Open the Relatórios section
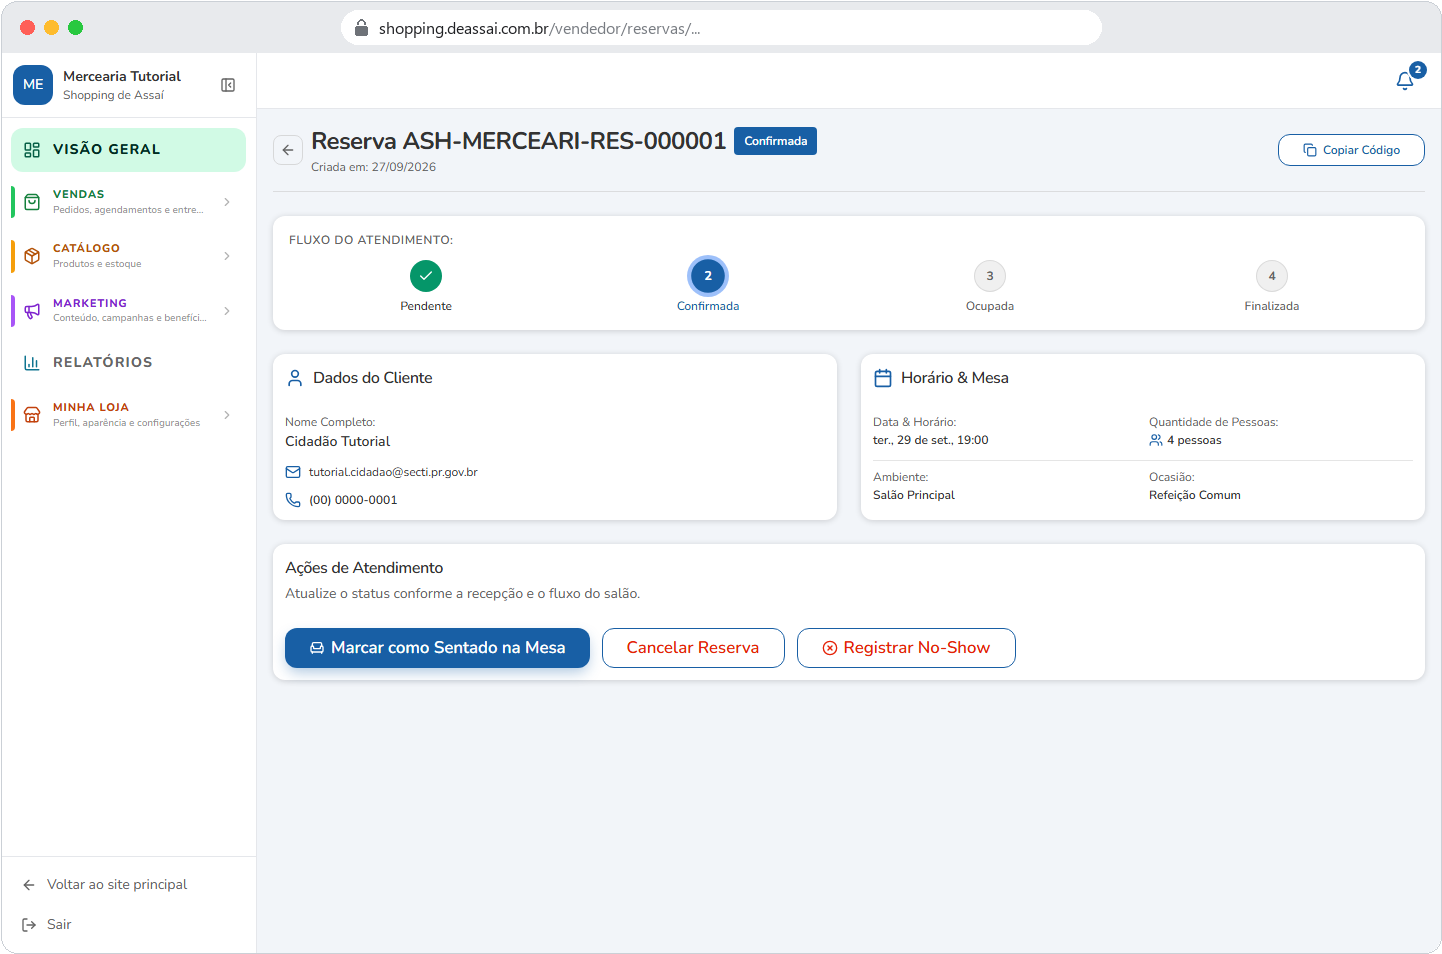 point(128,362)
